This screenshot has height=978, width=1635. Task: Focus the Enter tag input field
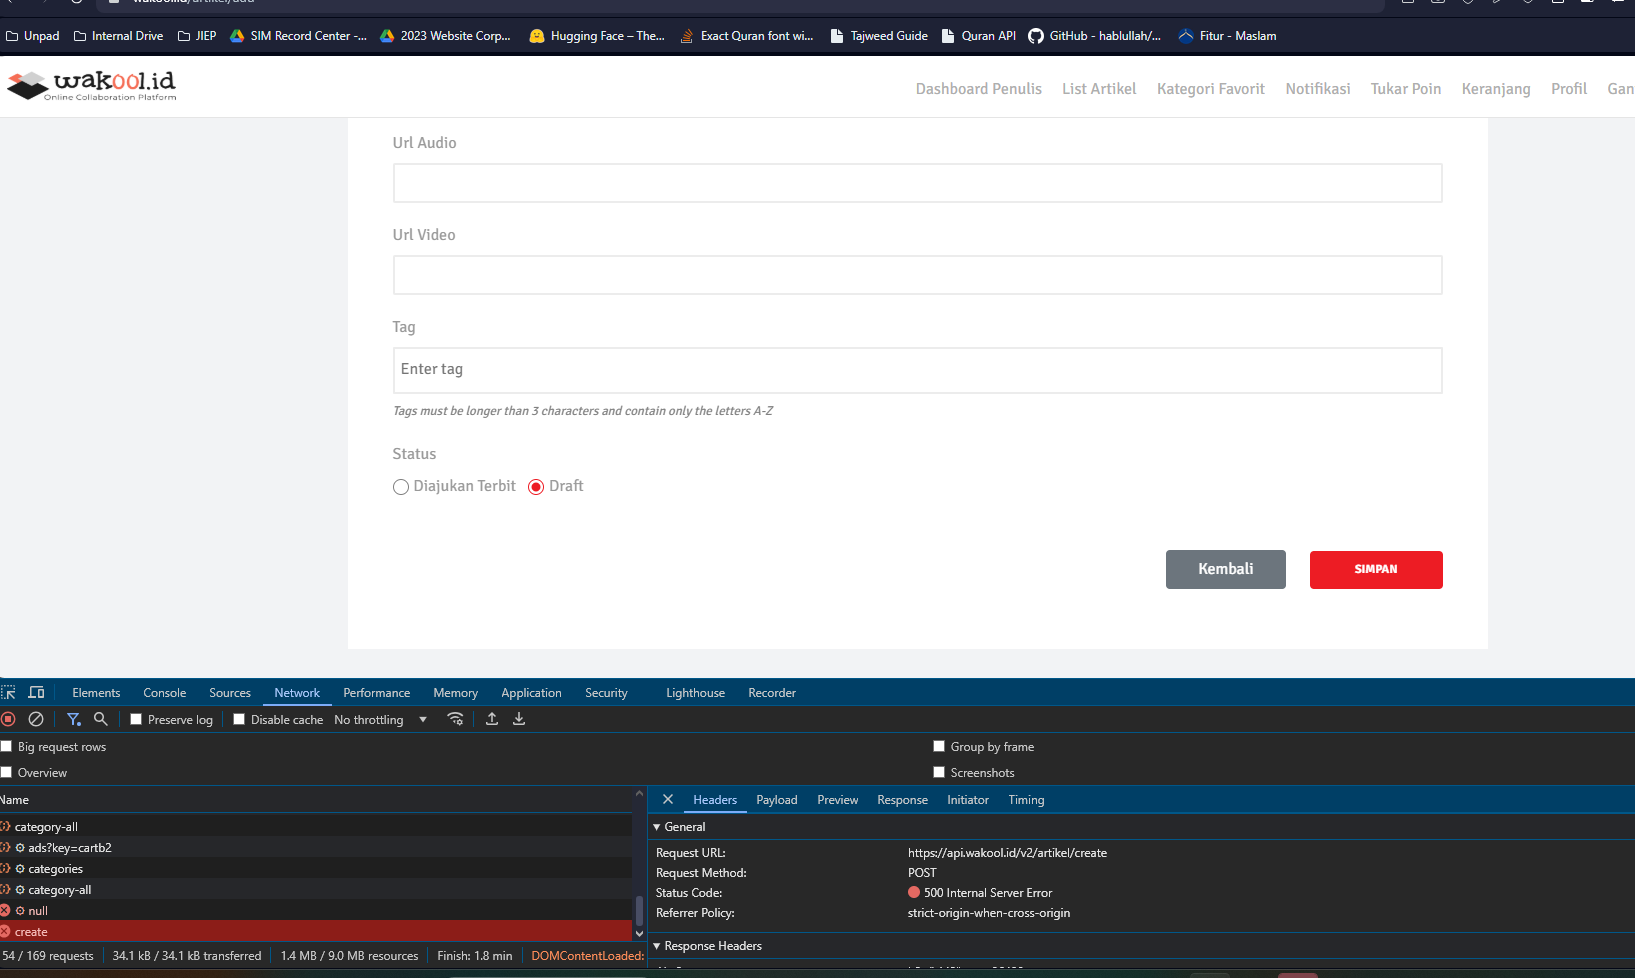point(917,370)
